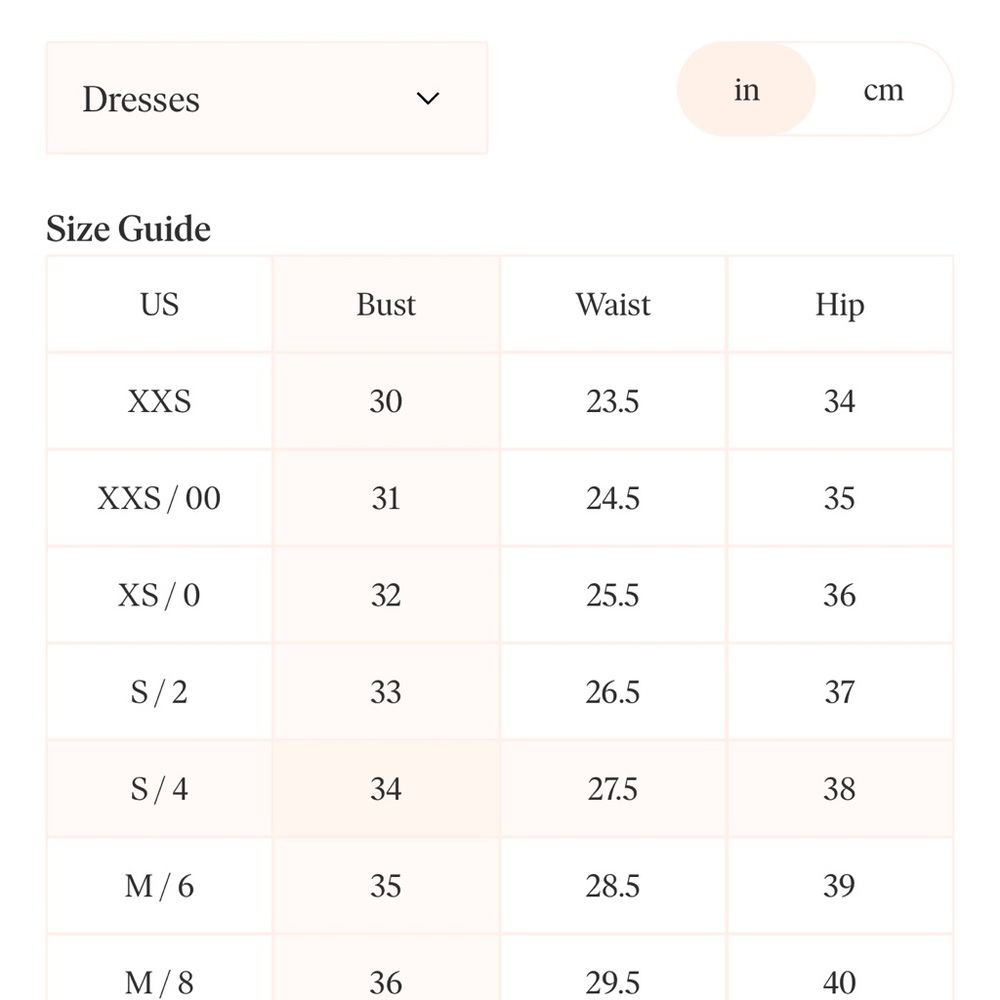This screenshot has width=1000, height=1000.
Task: Select the XXS / 00 size row
Action: click(500, 498)
